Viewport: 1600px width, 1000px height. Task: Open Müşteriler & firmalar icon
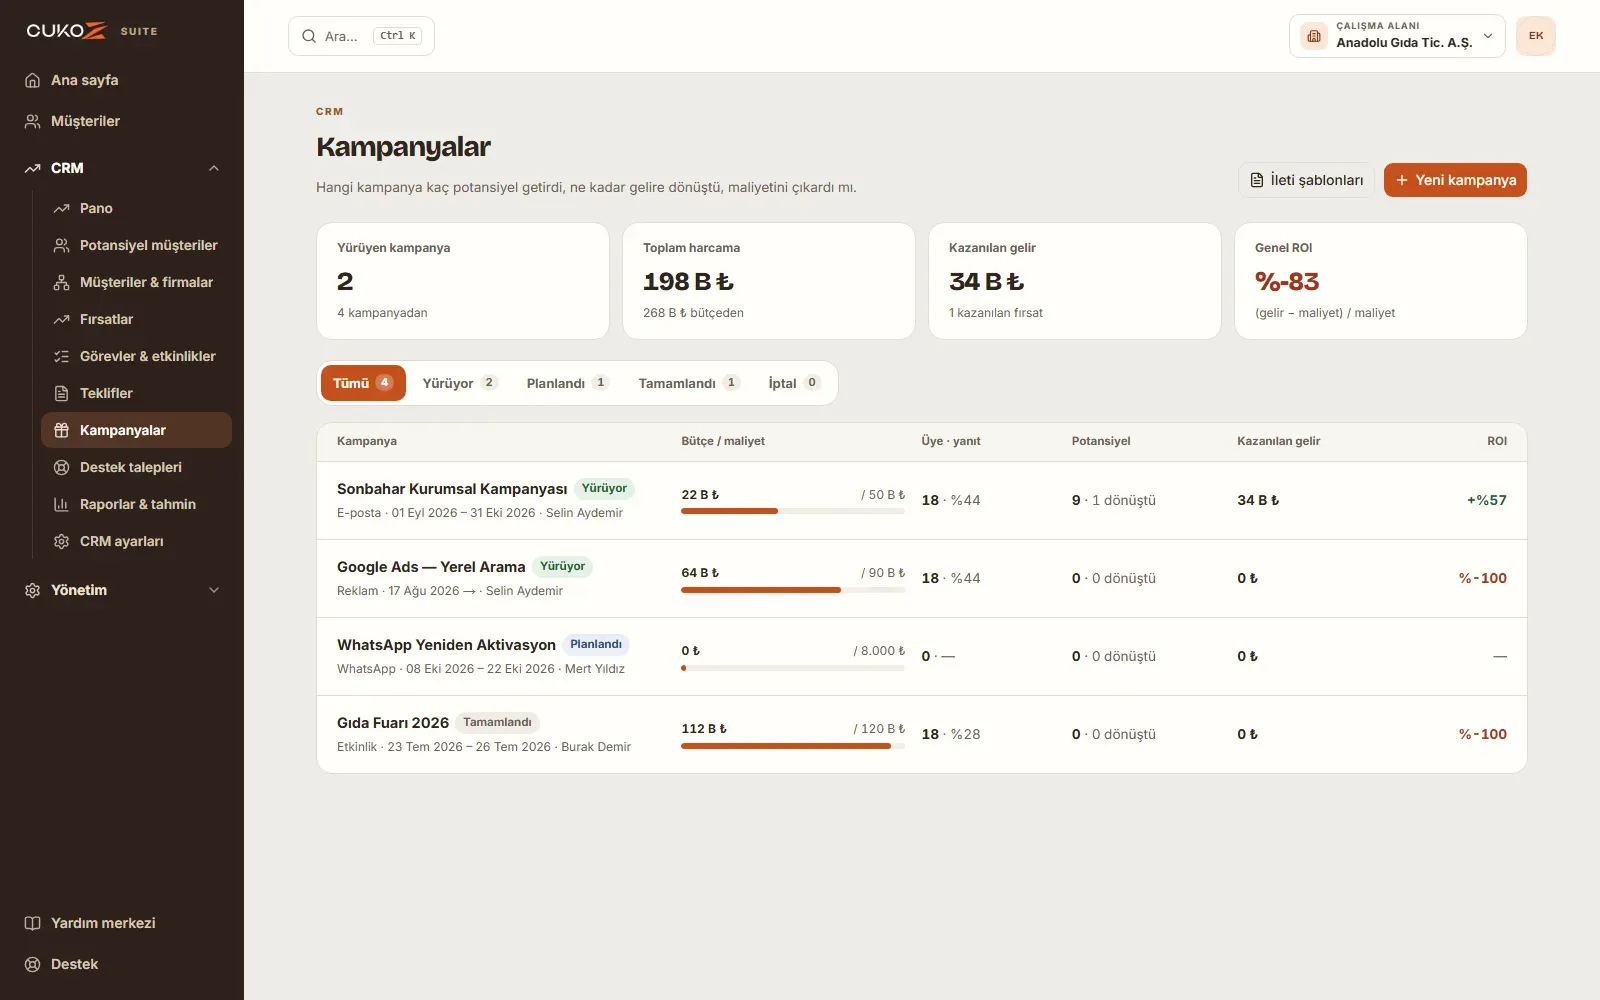[x=61, y=282]
